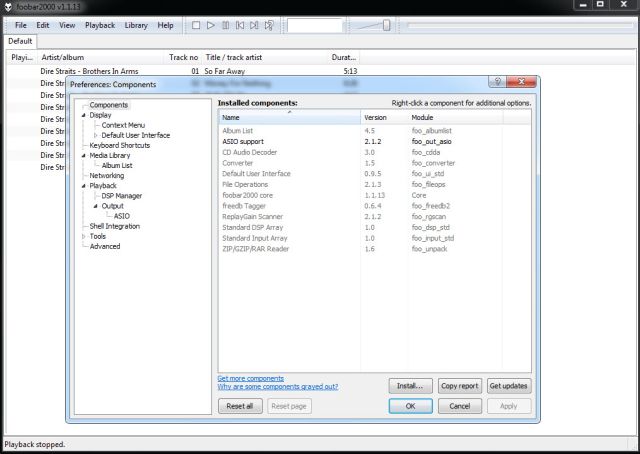Screen dimensions: 640x454
Task: Click the Get updates button
Action: pos(509,386)
